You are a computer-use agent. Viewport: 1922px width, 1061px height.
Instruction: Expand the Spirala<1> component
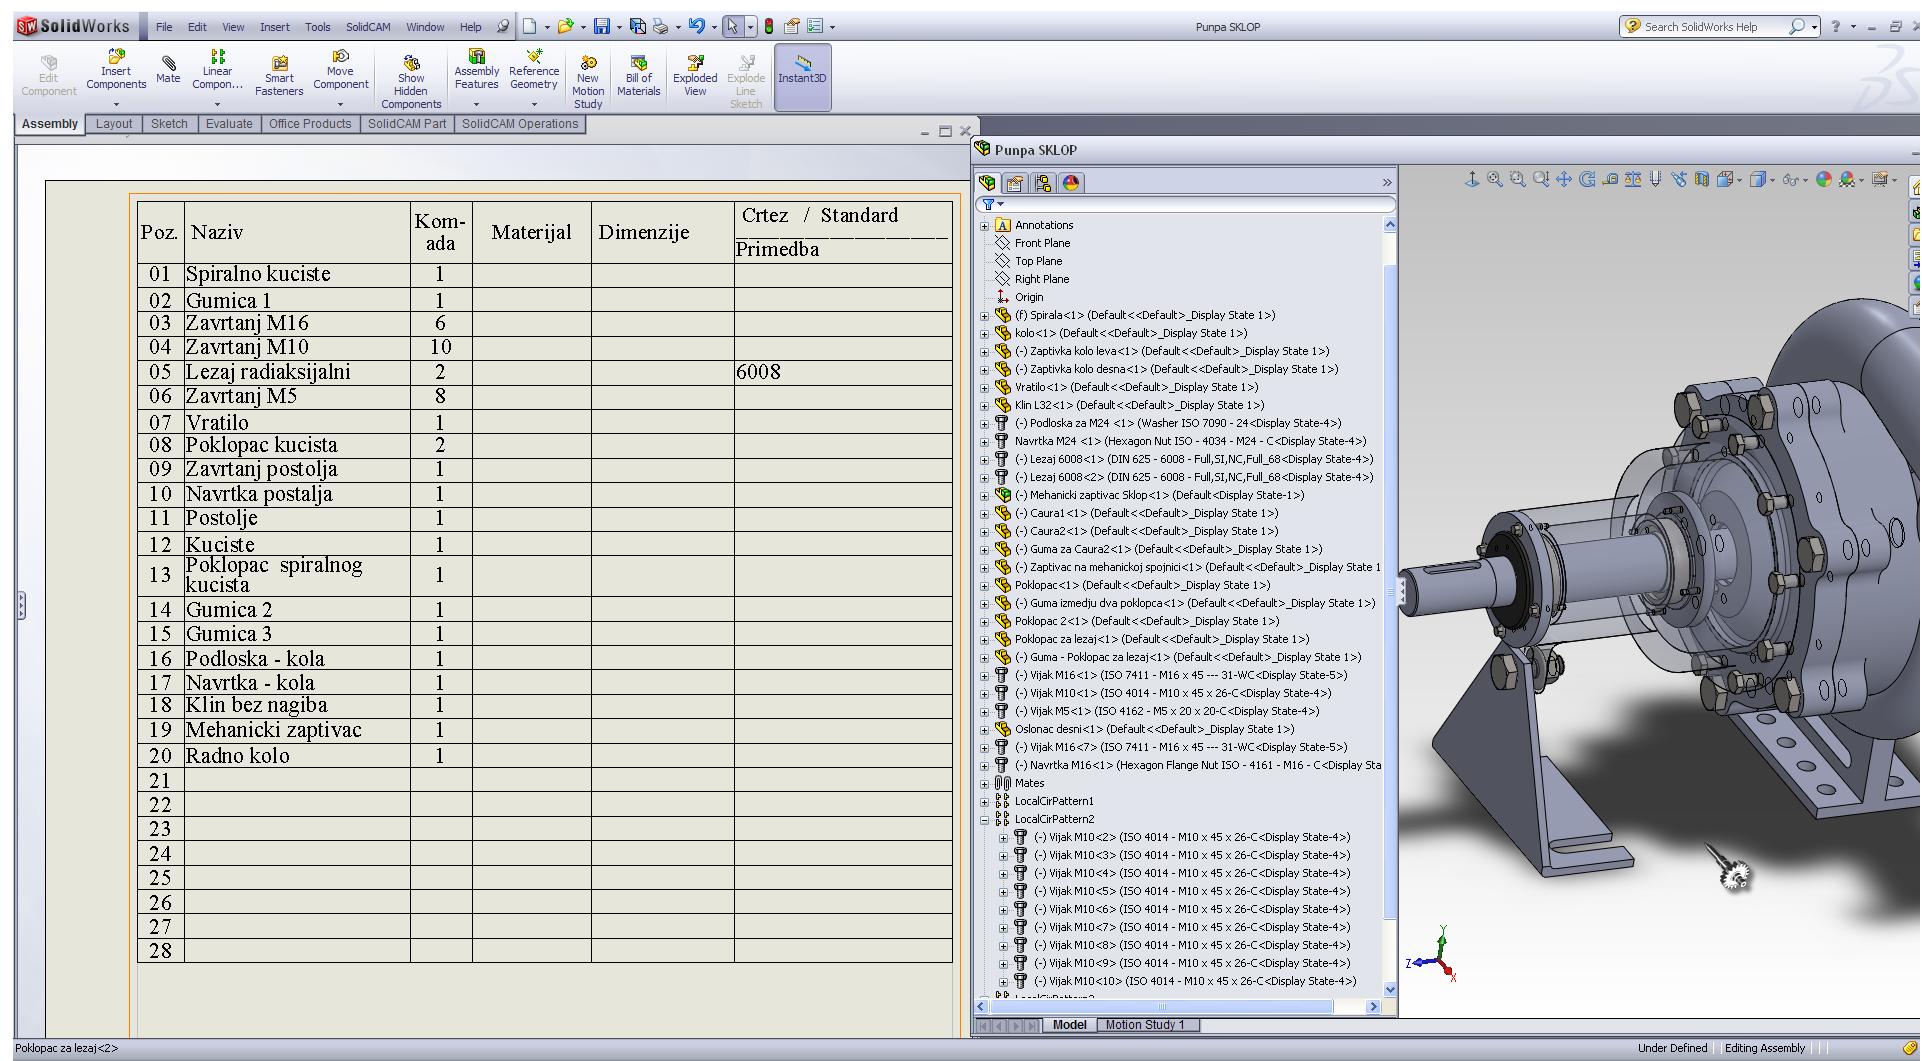tap(985, 316)
